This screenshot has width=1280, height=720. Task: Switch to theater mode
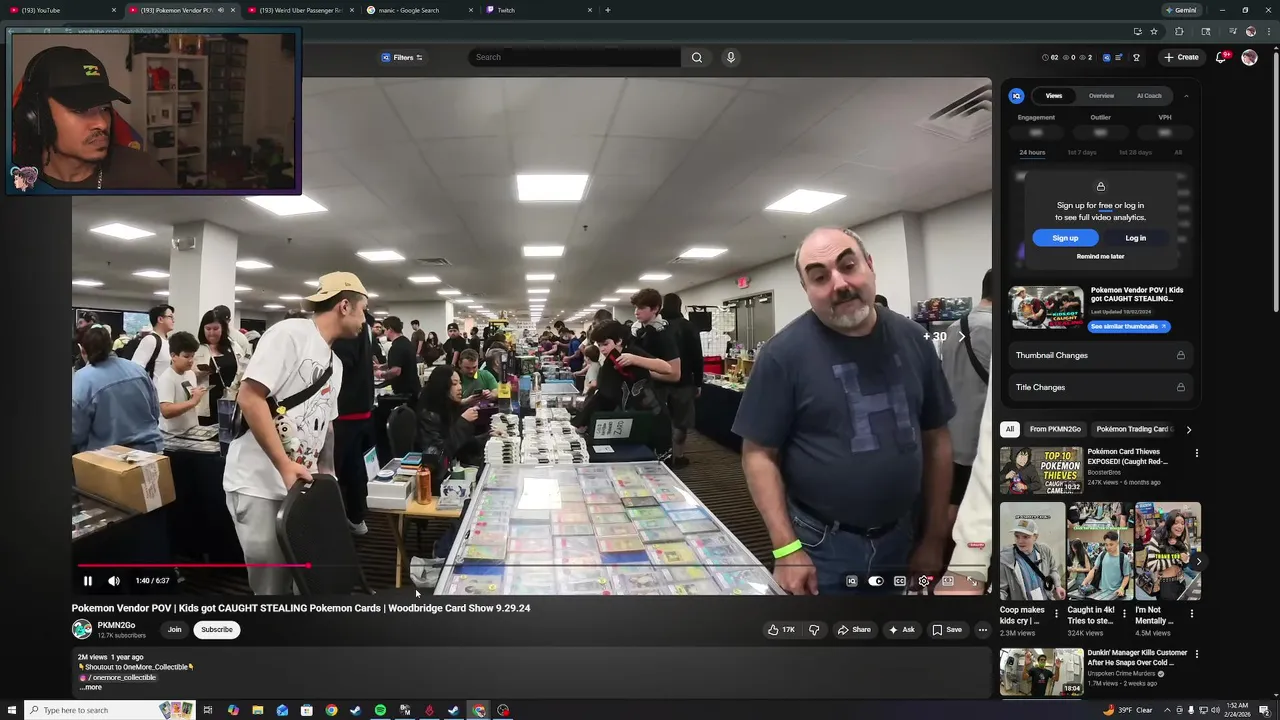point(948,581)
